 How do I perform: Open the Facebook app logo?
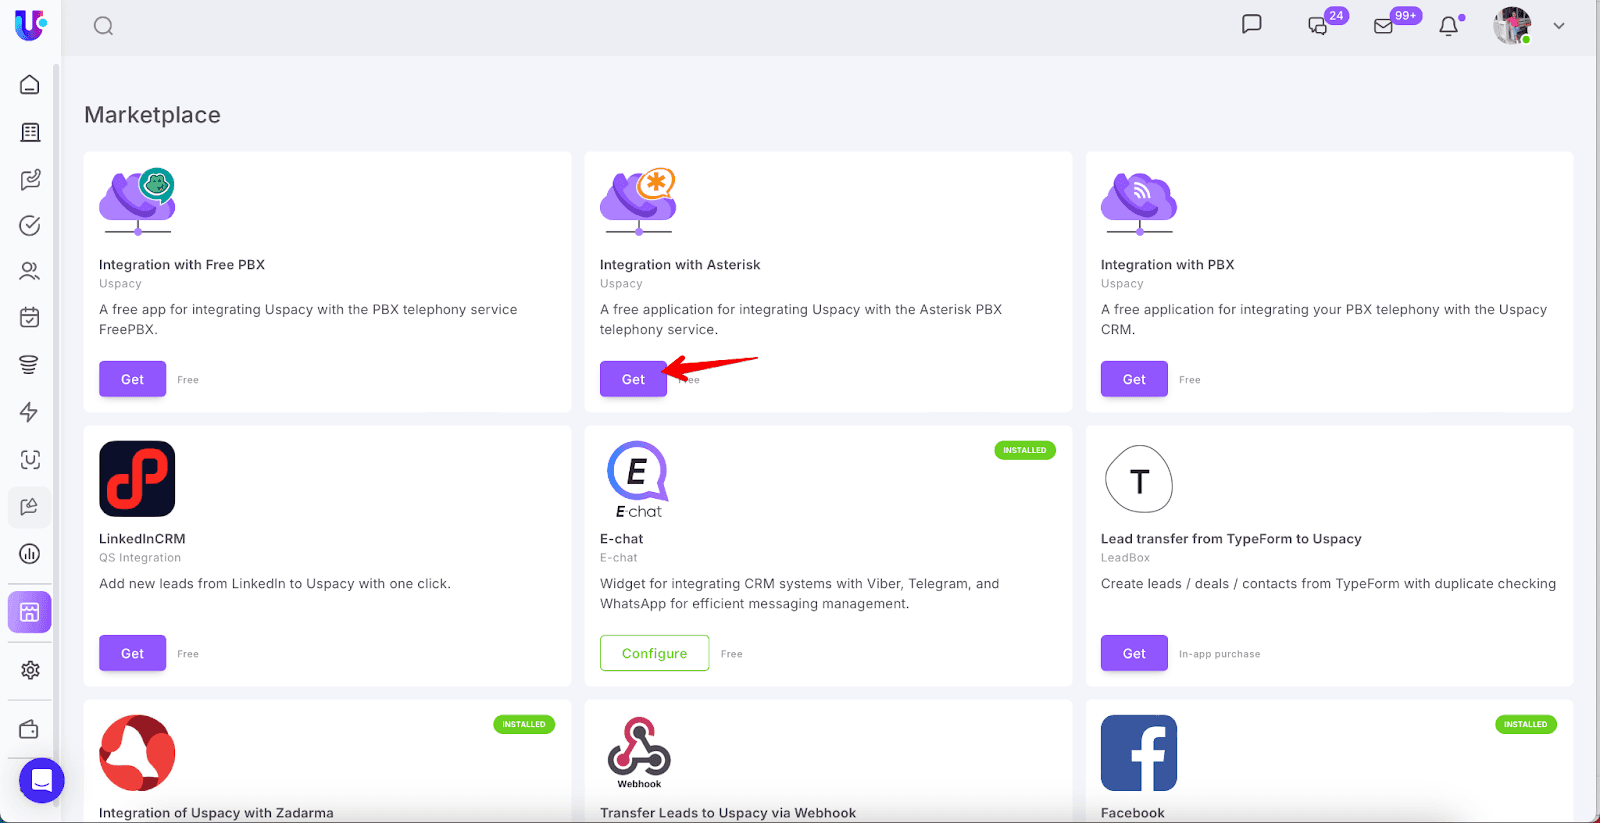click(1139, 753)
